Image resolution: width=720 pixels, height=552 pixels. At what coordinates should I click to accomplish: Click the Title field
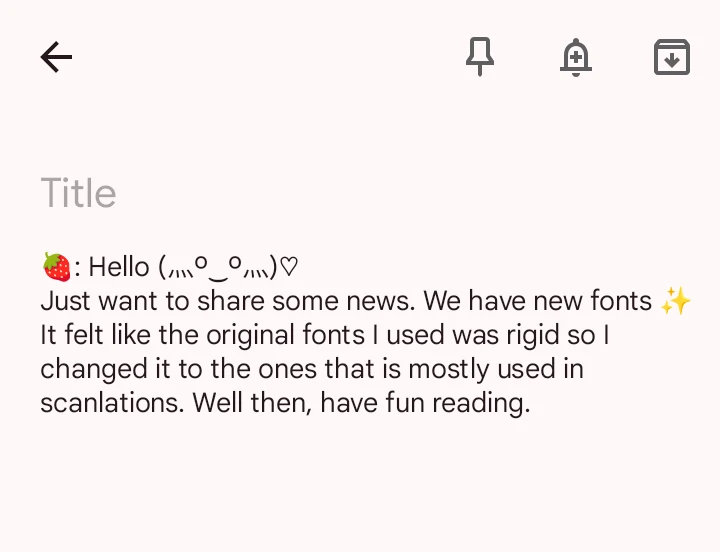point(79,193)
